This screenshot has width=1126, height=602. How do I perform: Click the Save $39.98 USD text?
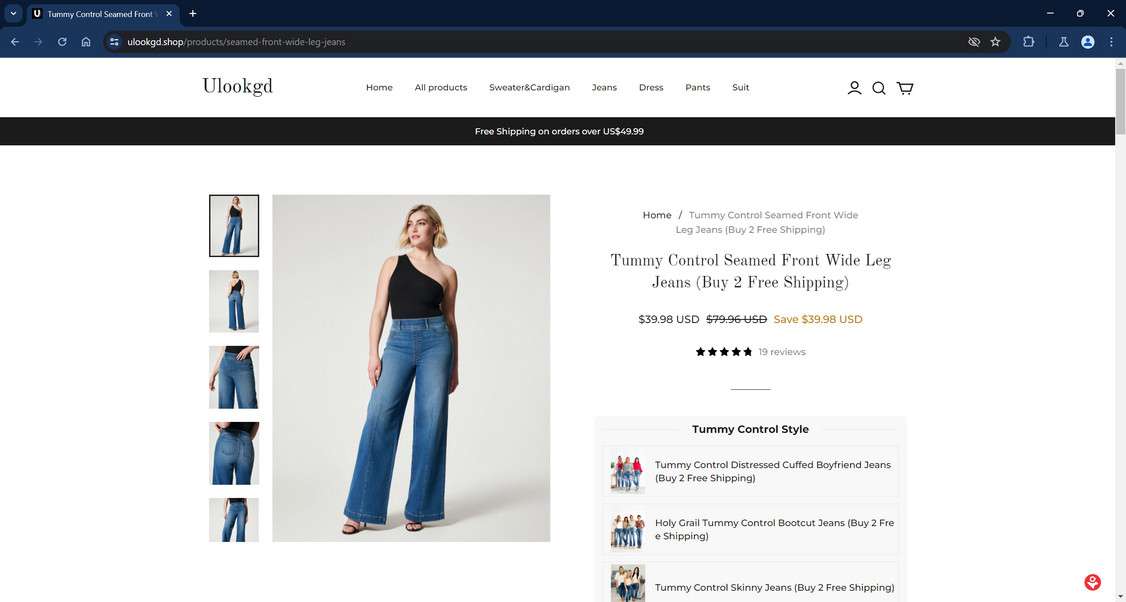818,319
